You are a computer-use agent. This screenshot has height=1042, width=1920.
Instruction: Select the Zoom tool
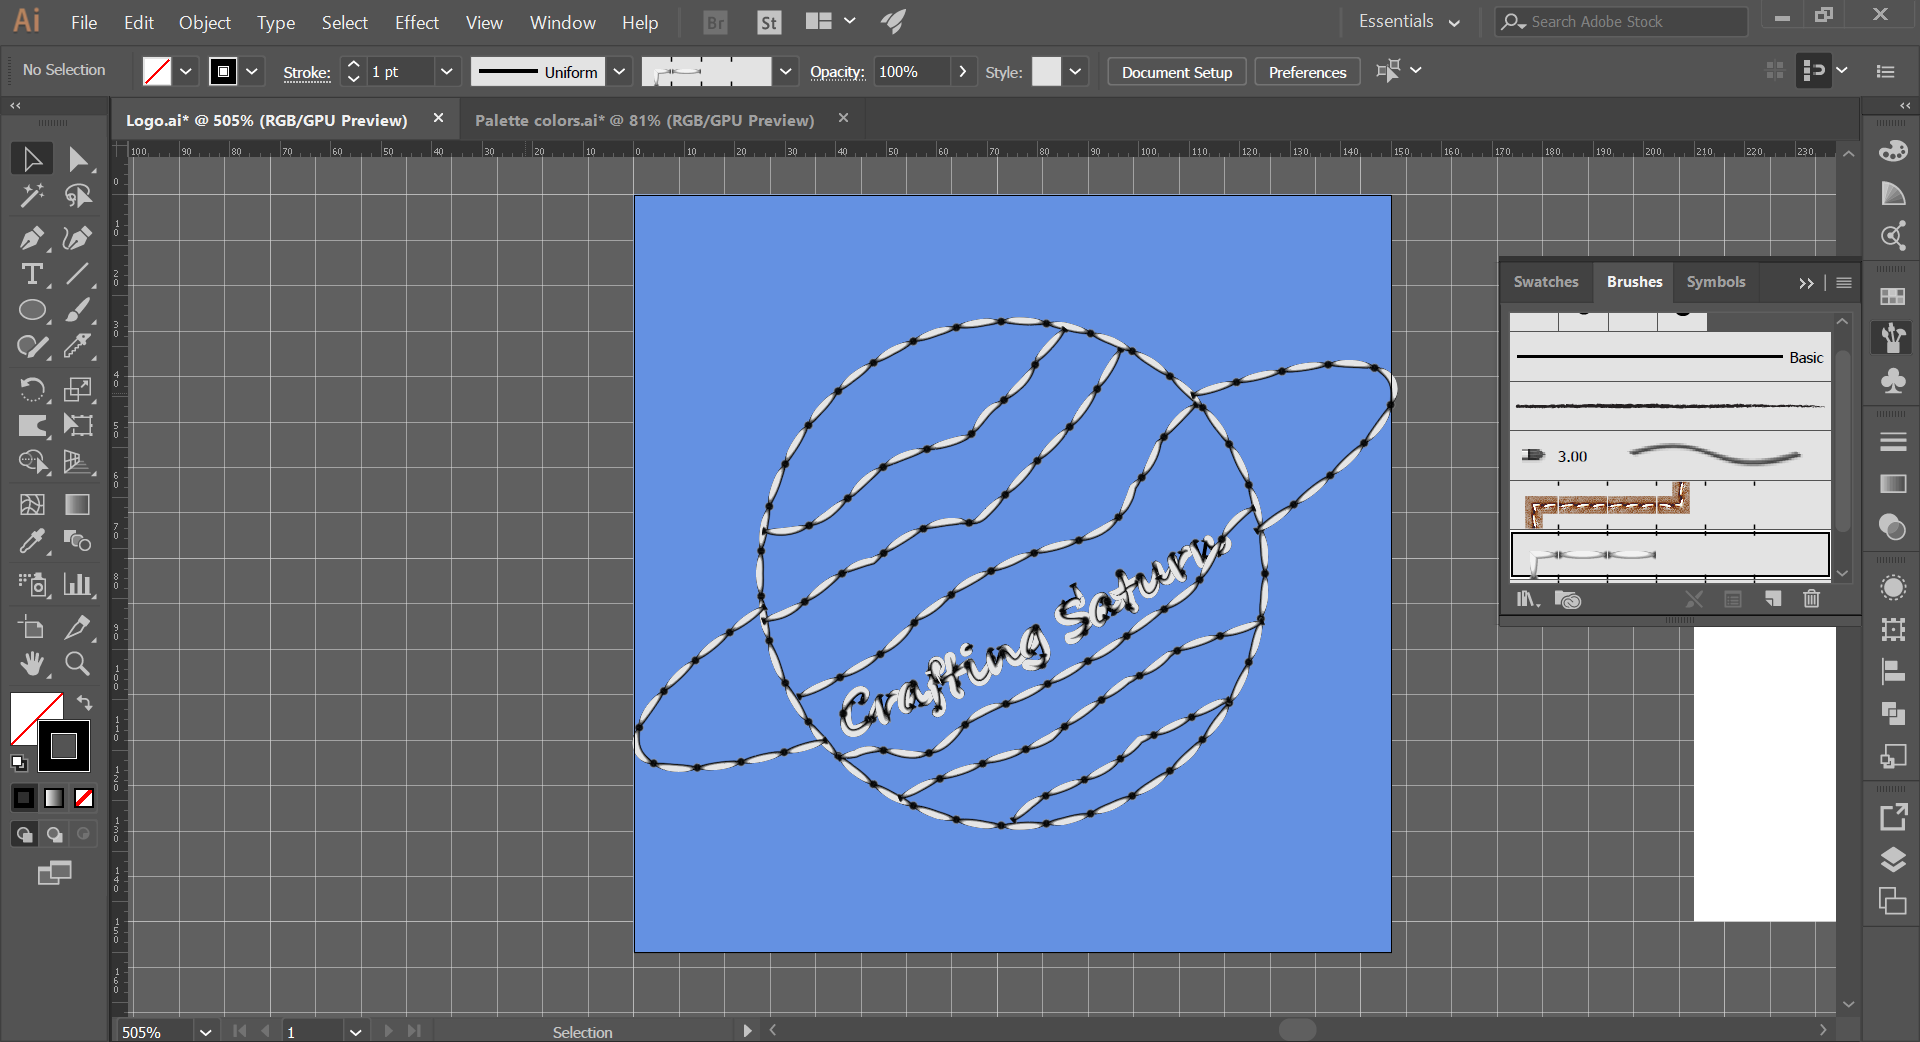[x=78, y=663]
